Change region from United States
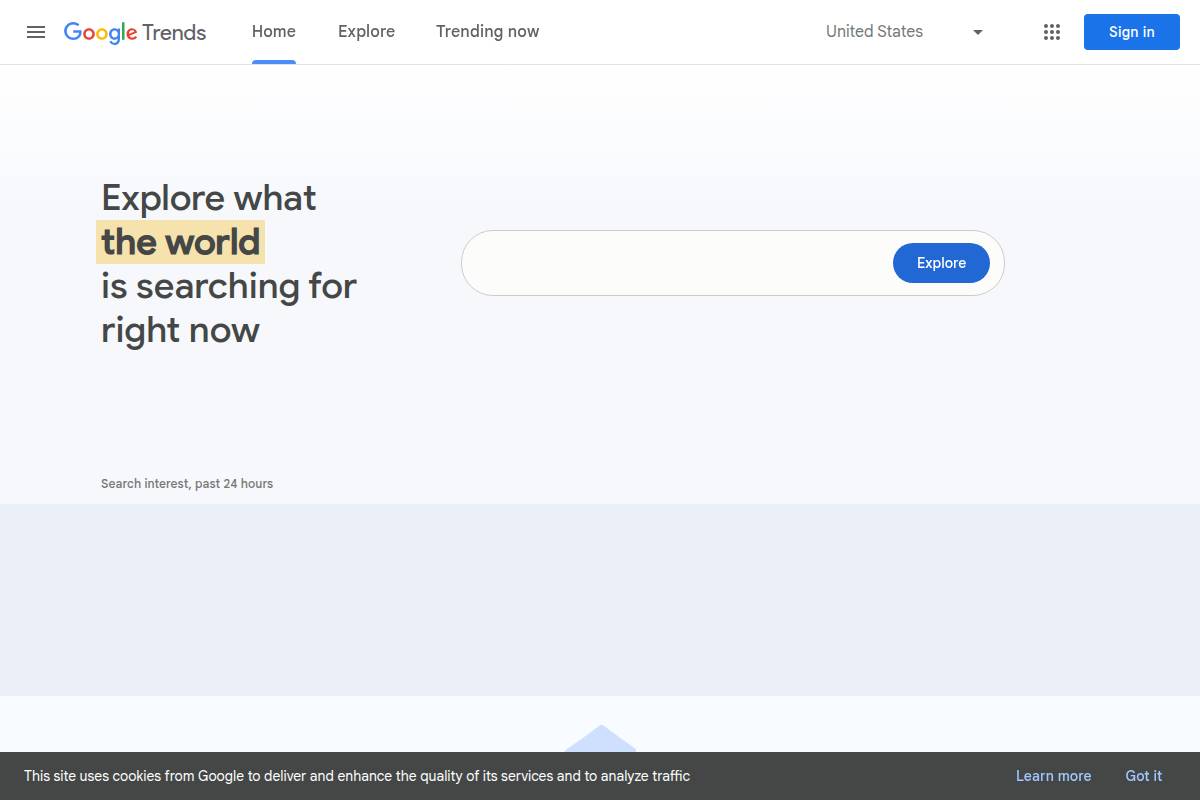 click(874, 31)
